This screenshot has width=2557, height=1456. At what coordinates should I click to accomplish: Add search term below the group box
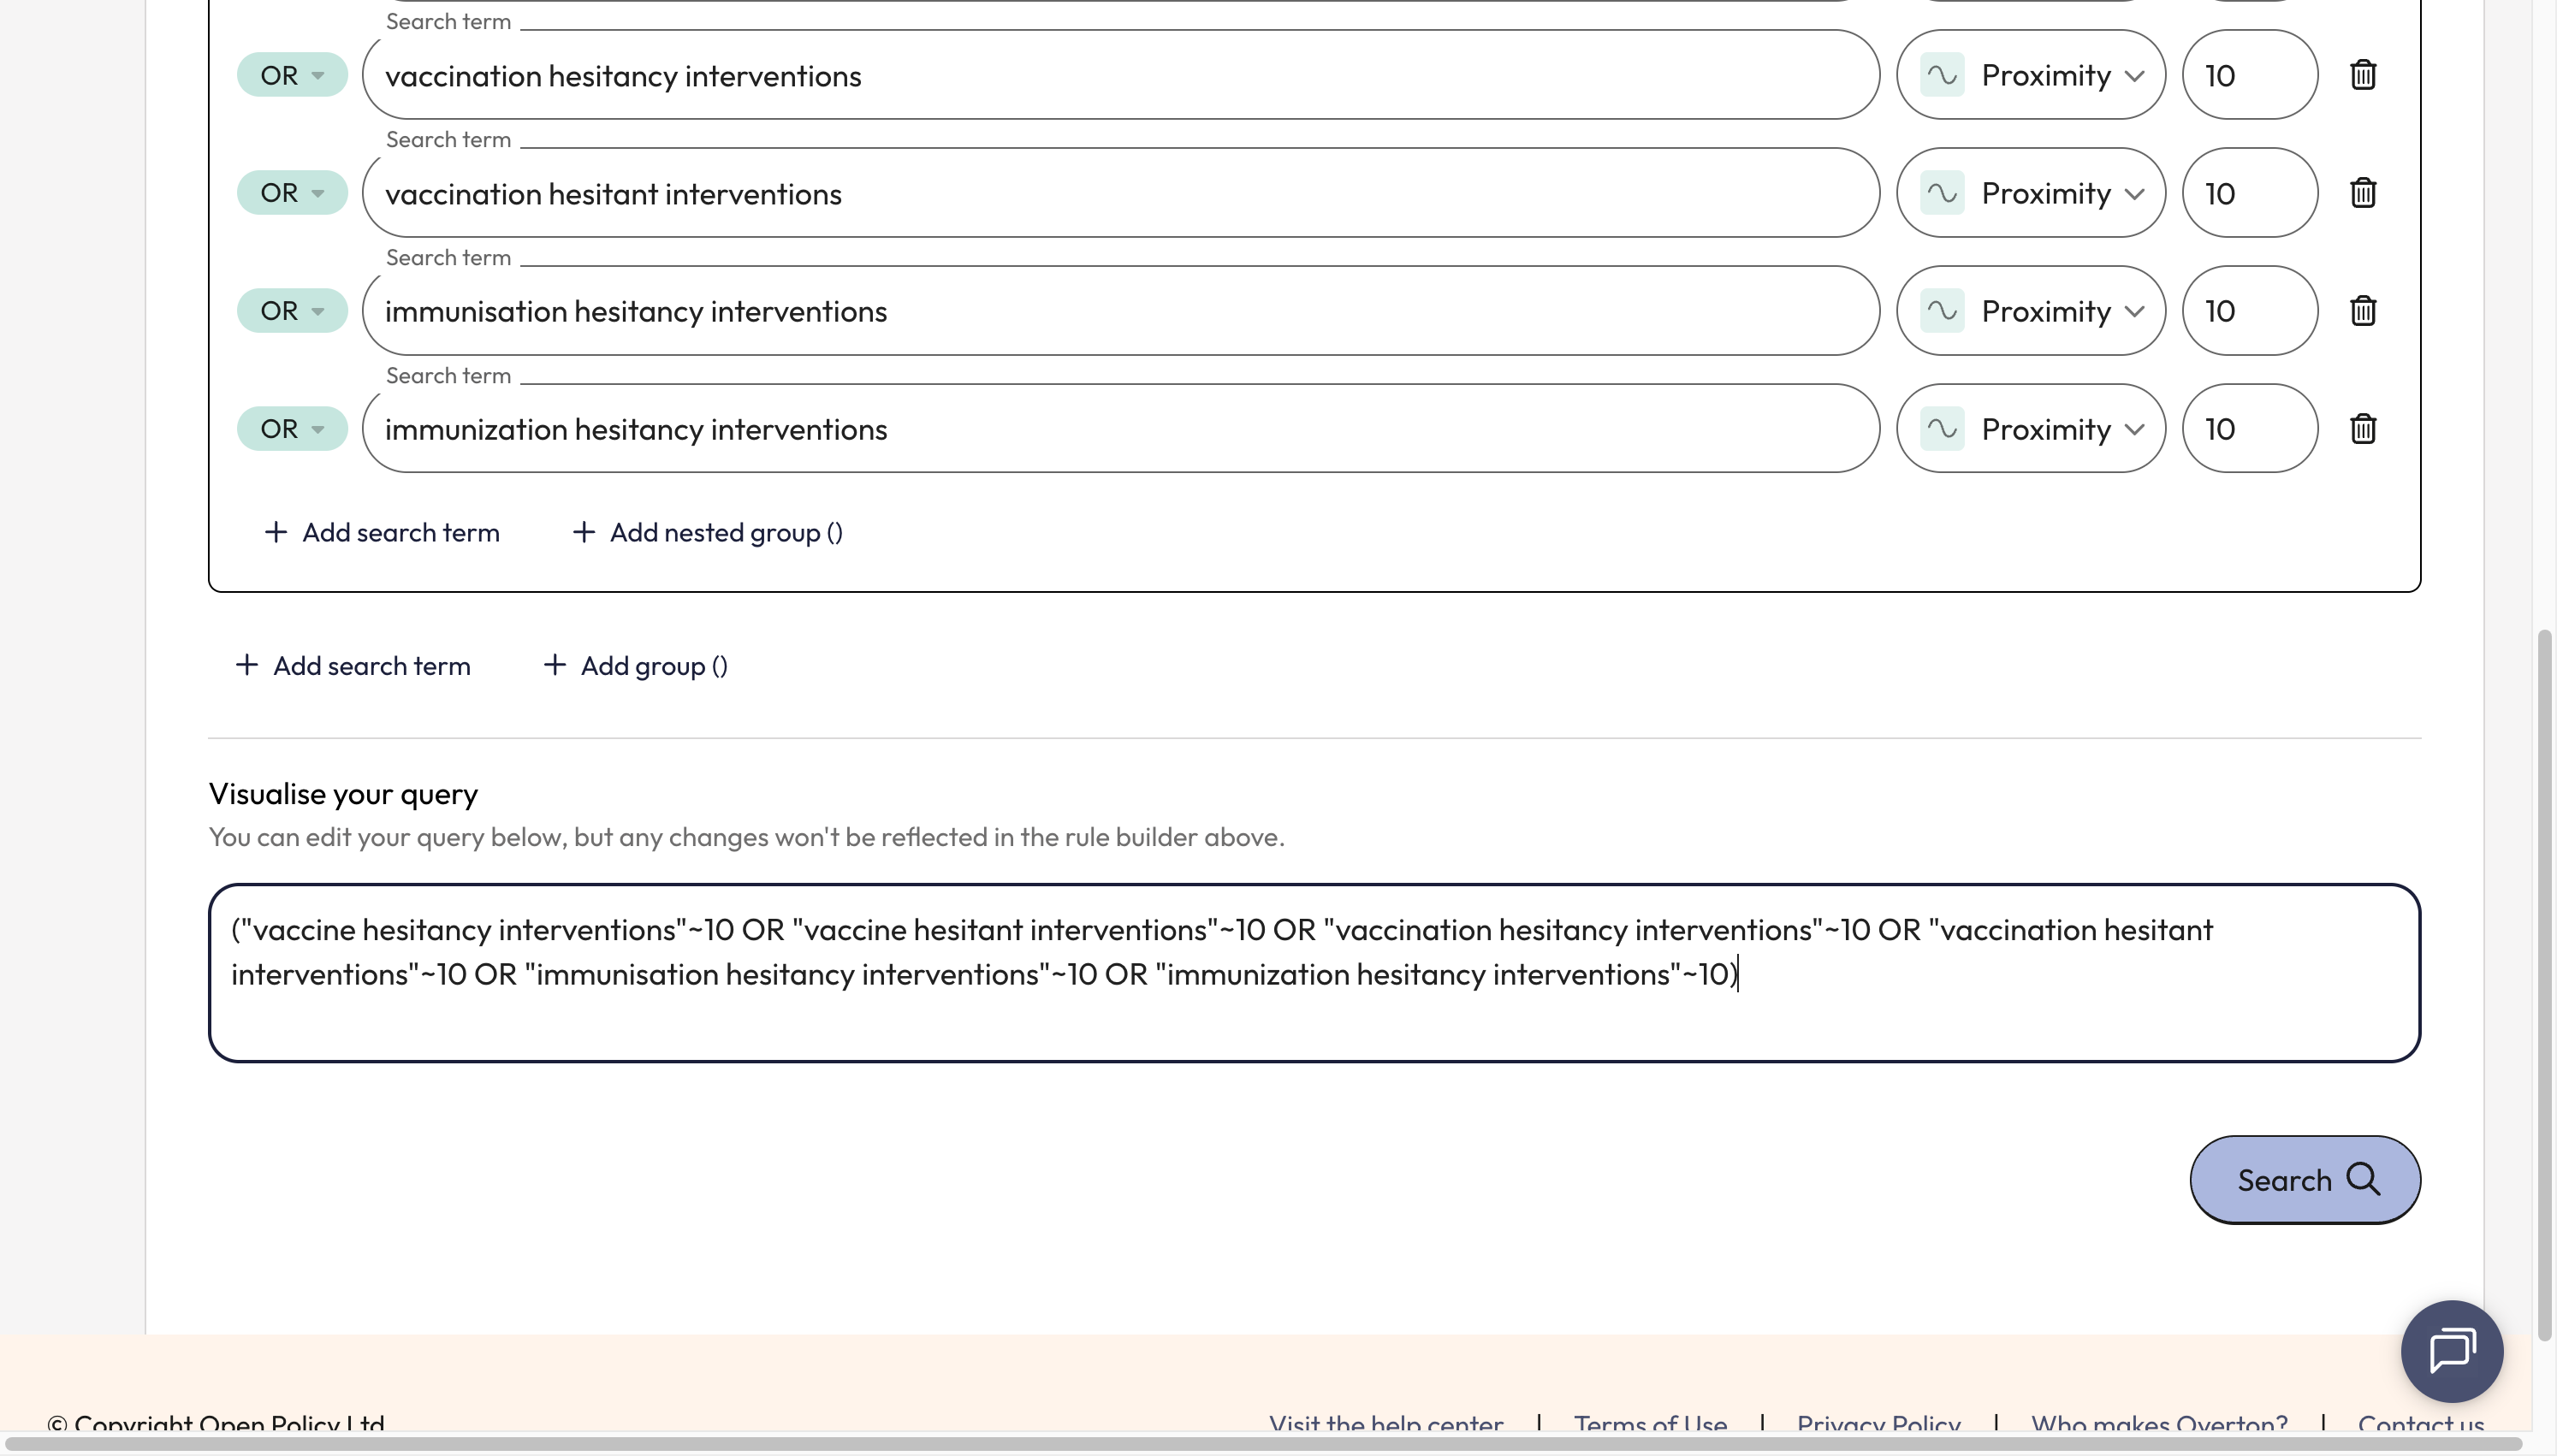tap(353, 666)
